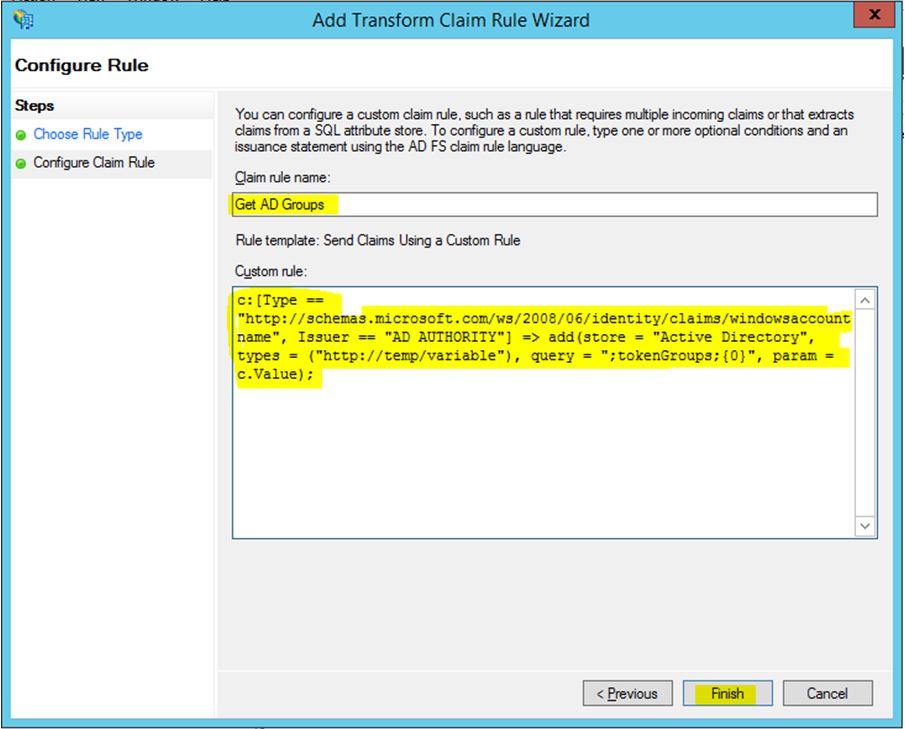Click green bullet beside Configure Claim Rule
Image resolution: width=905 pixels, height=729 pixels.
(x=21, y=163)
